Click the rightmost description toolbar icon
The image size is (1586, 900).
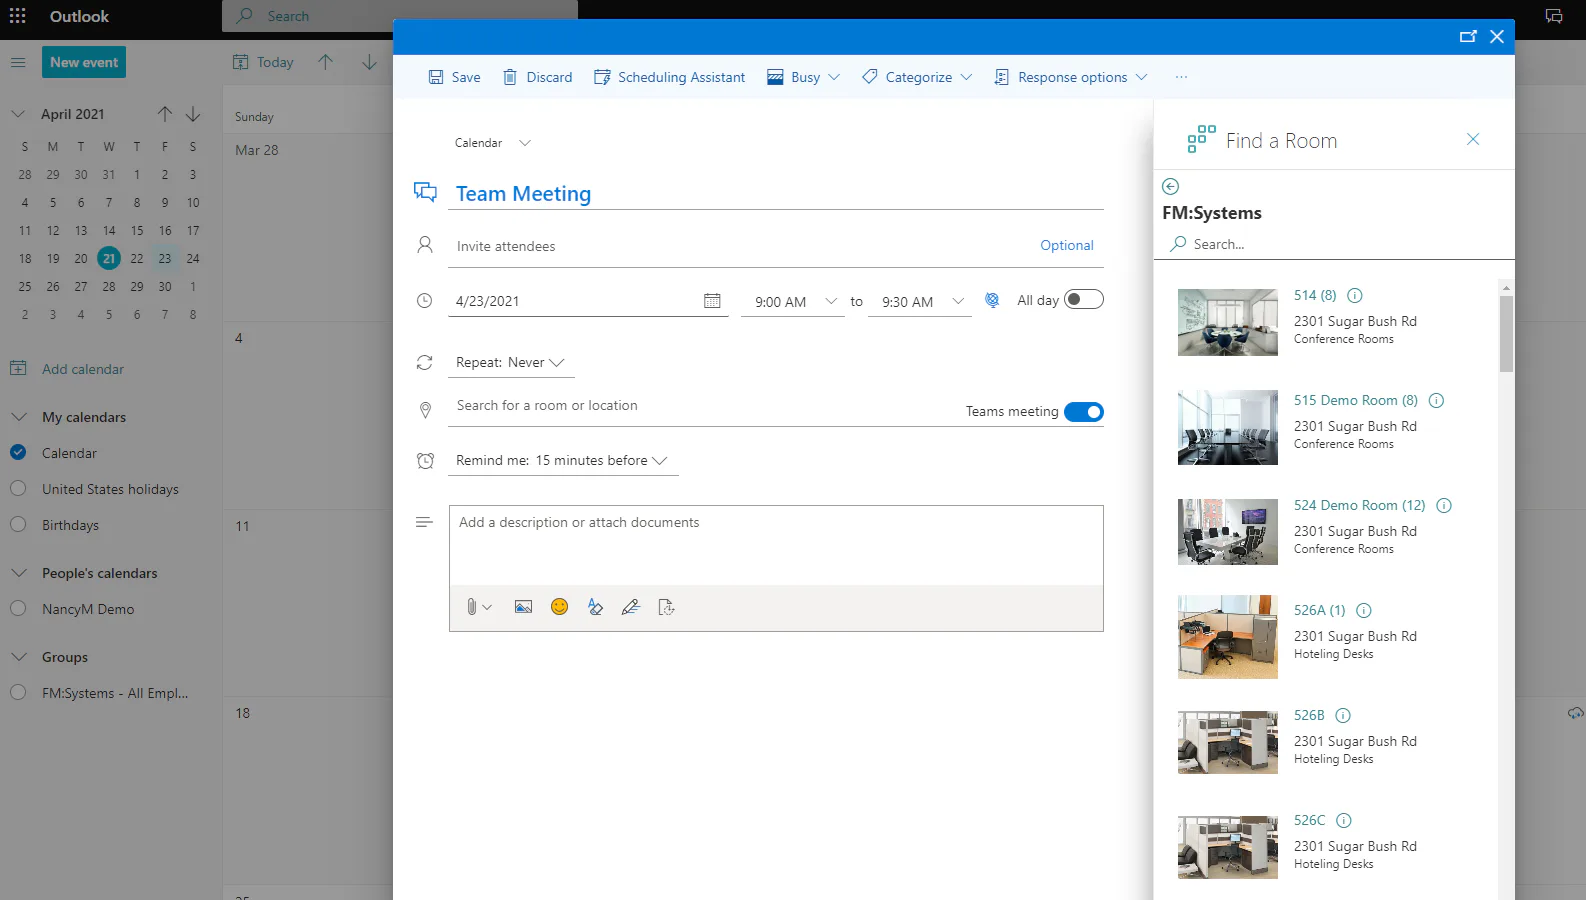pyautogui.click(x=667, y=607)
